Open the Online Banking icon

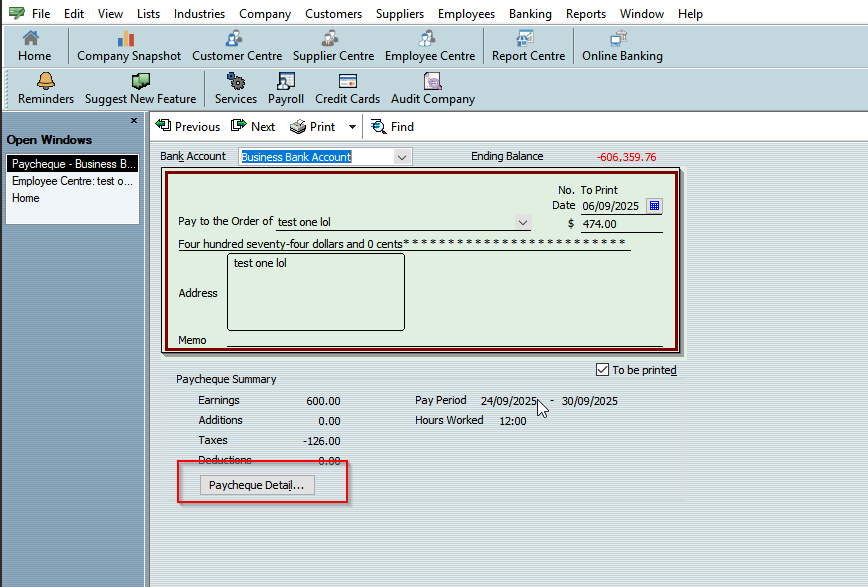pos(618,38)
